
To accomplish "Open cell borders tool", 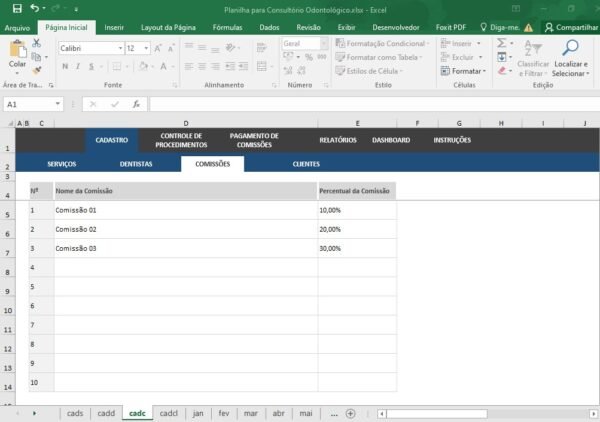I will point(117,67).
